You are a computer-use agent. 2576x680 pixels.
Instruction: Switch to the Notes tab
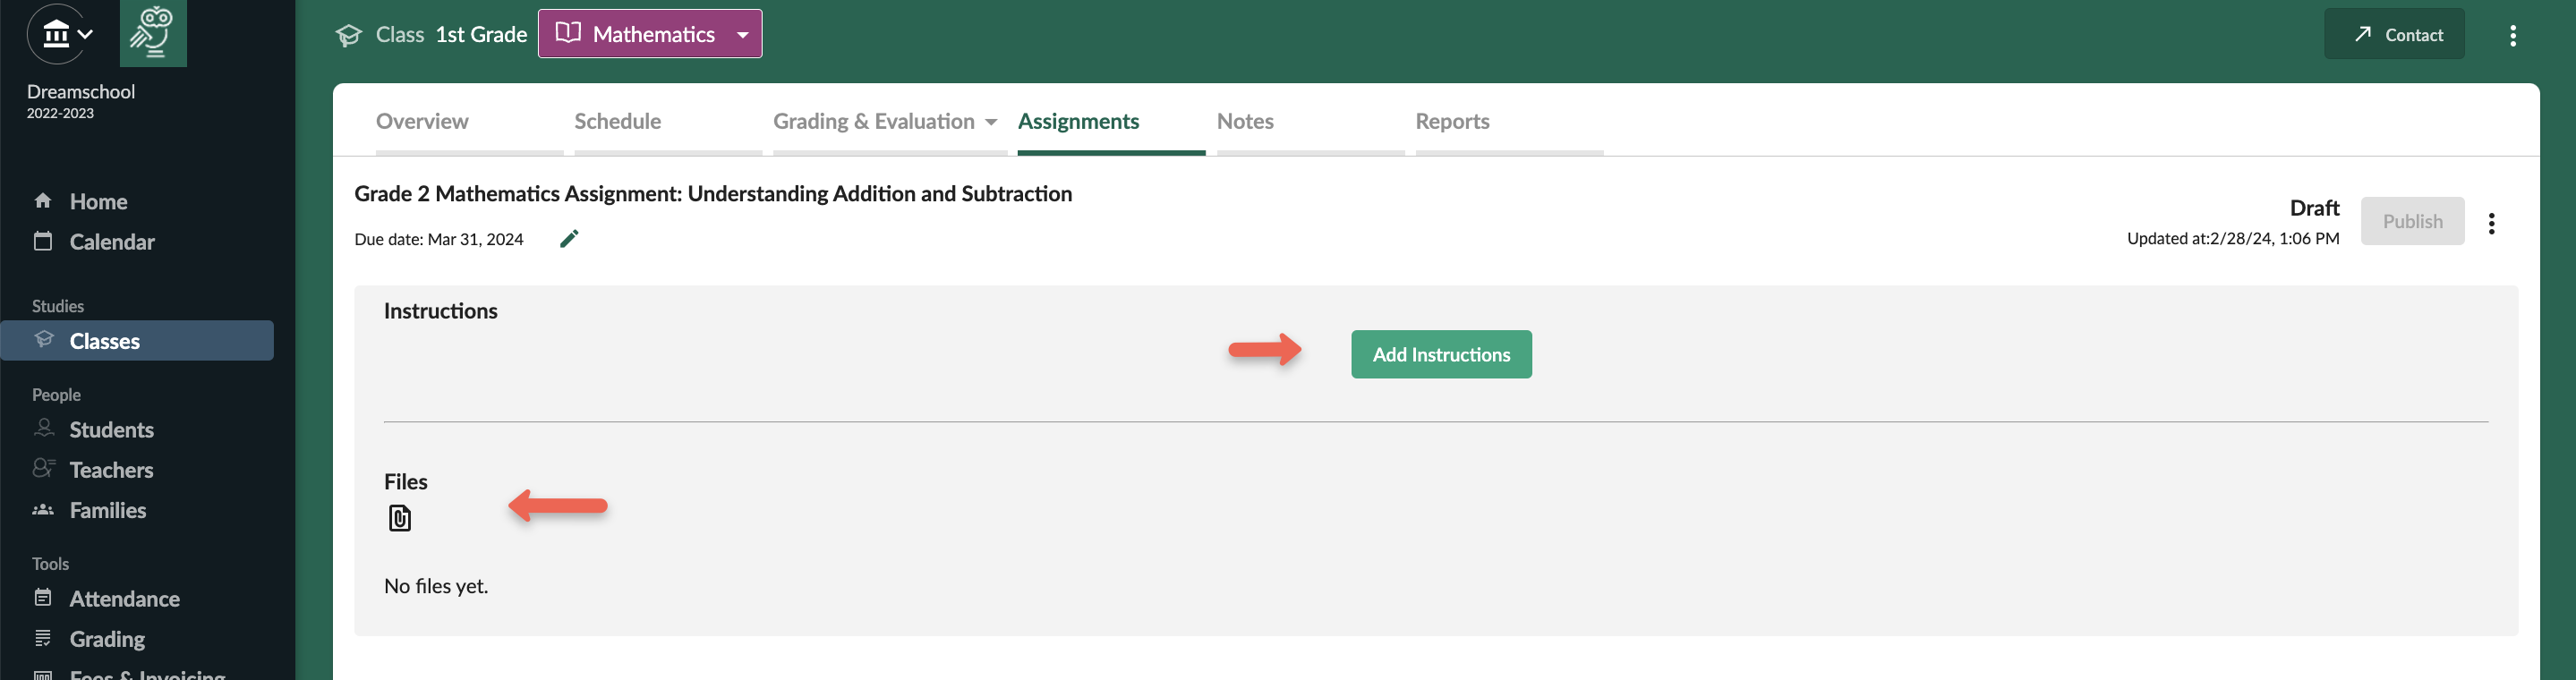(1245, 121)
